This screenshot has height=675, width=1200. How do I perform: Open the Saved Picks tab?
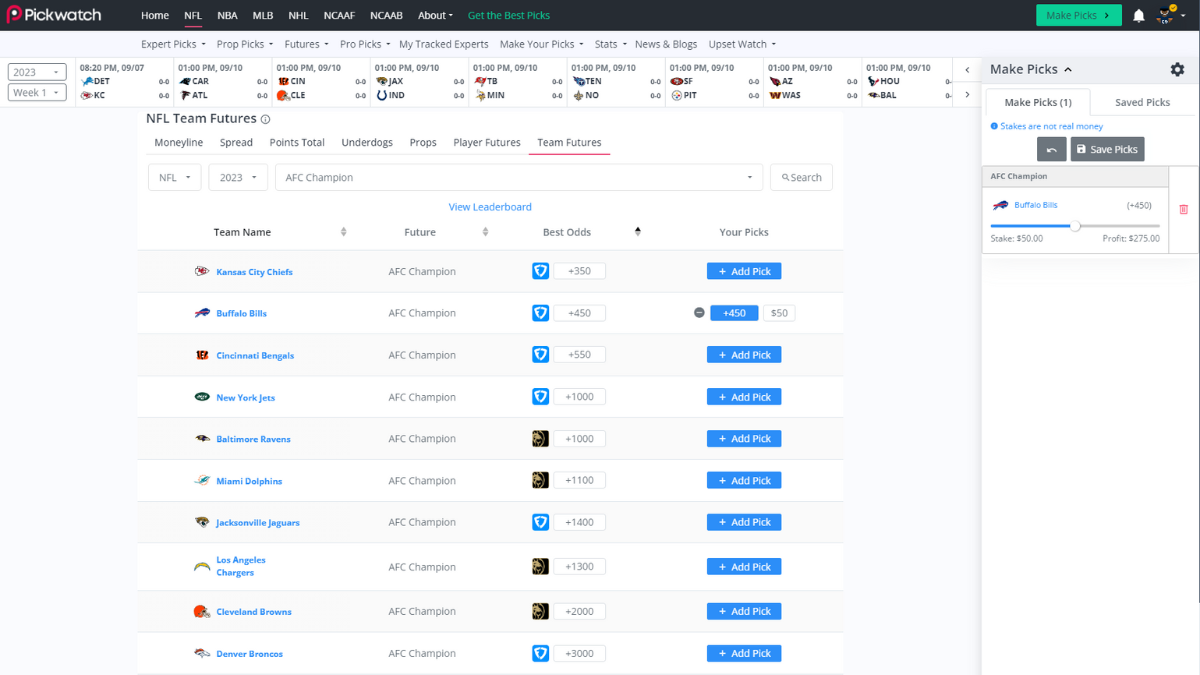click(1142, 102)
